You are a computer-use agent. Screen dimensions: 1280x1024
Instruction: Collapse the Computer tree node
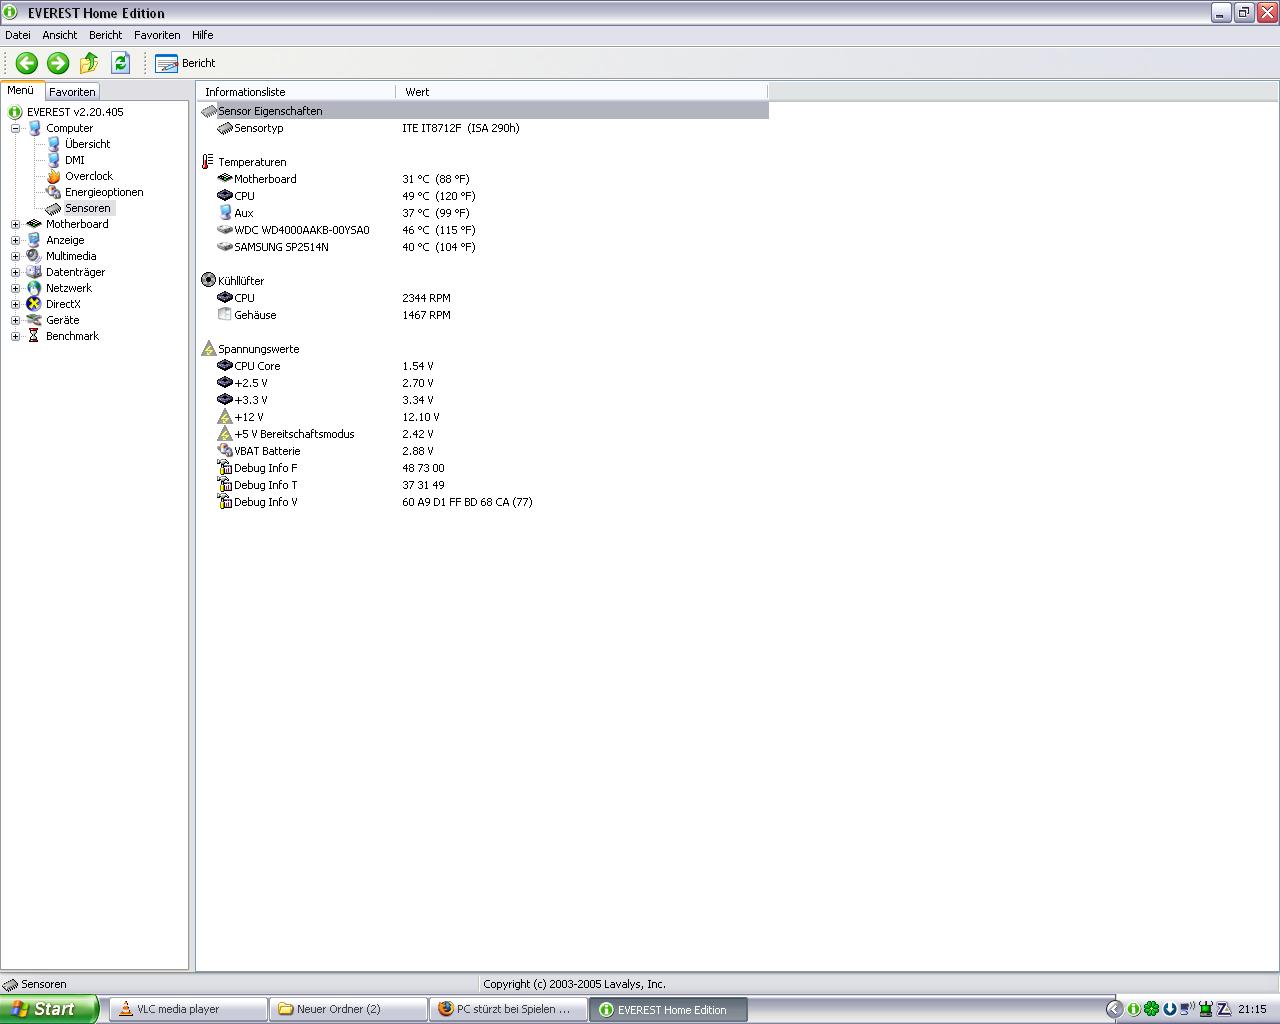coord(15,128)
